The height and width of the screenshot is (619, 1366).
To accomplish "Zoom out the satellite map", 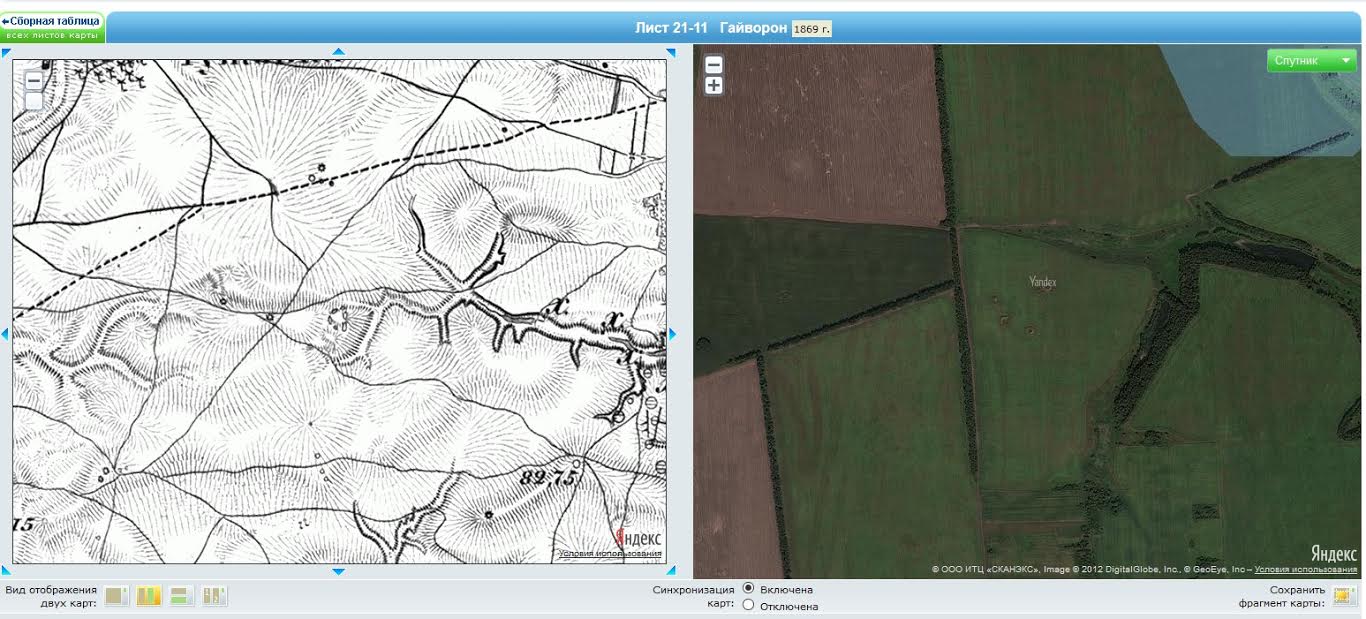I will 713,65.
